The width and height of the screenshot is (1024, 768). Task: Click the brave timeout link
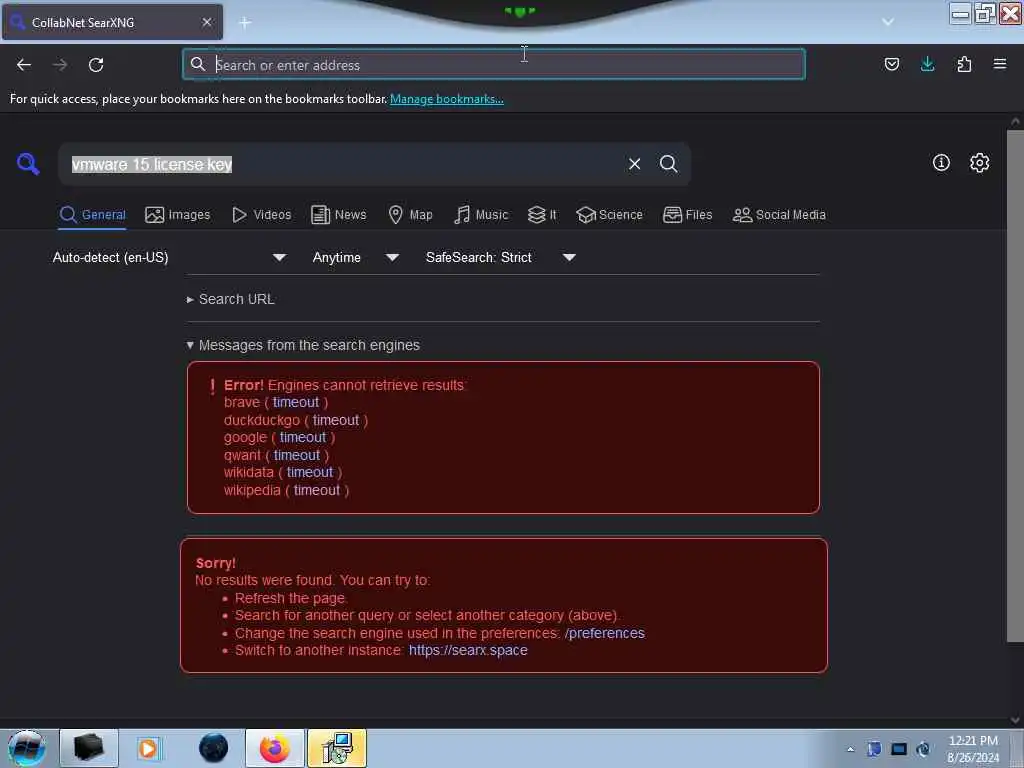tap(296, 402)
